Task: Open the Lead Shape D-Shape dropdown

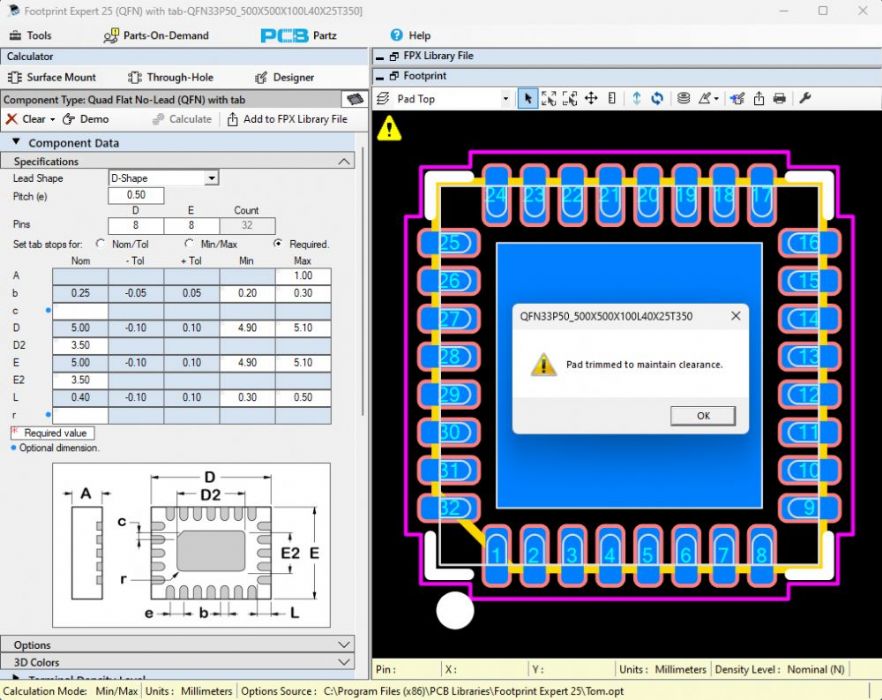Action: (212, 178)
